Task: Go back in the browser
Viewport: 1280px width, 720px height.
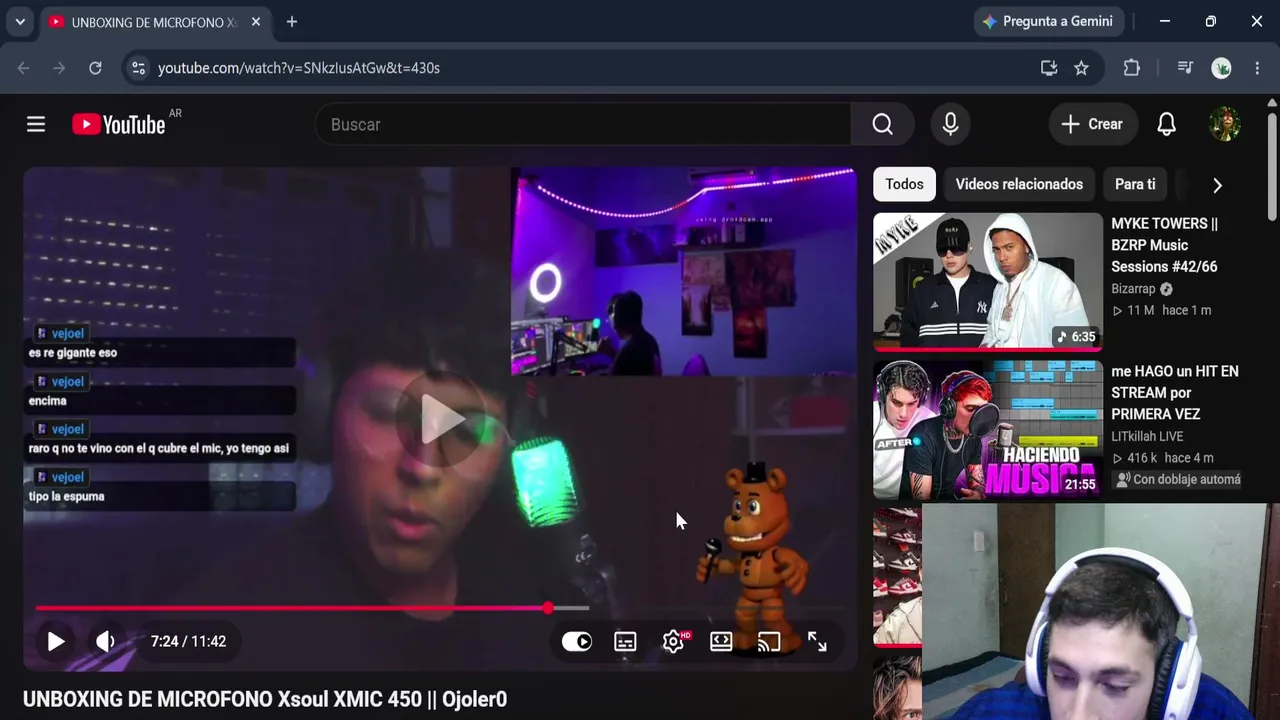Action: click(23, 68)
